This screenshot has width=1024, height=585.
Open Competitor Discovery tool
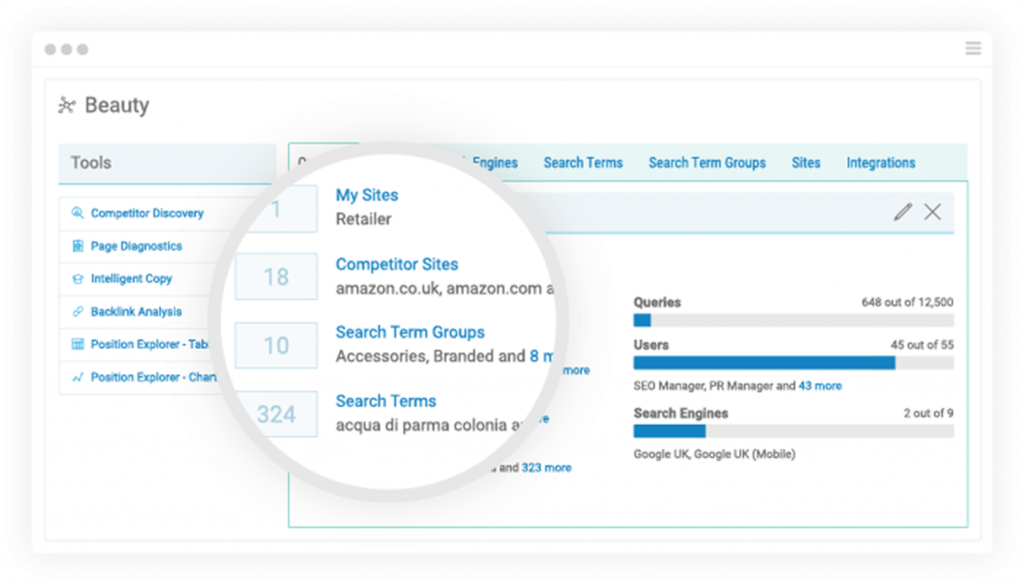[x=147, y=213]
